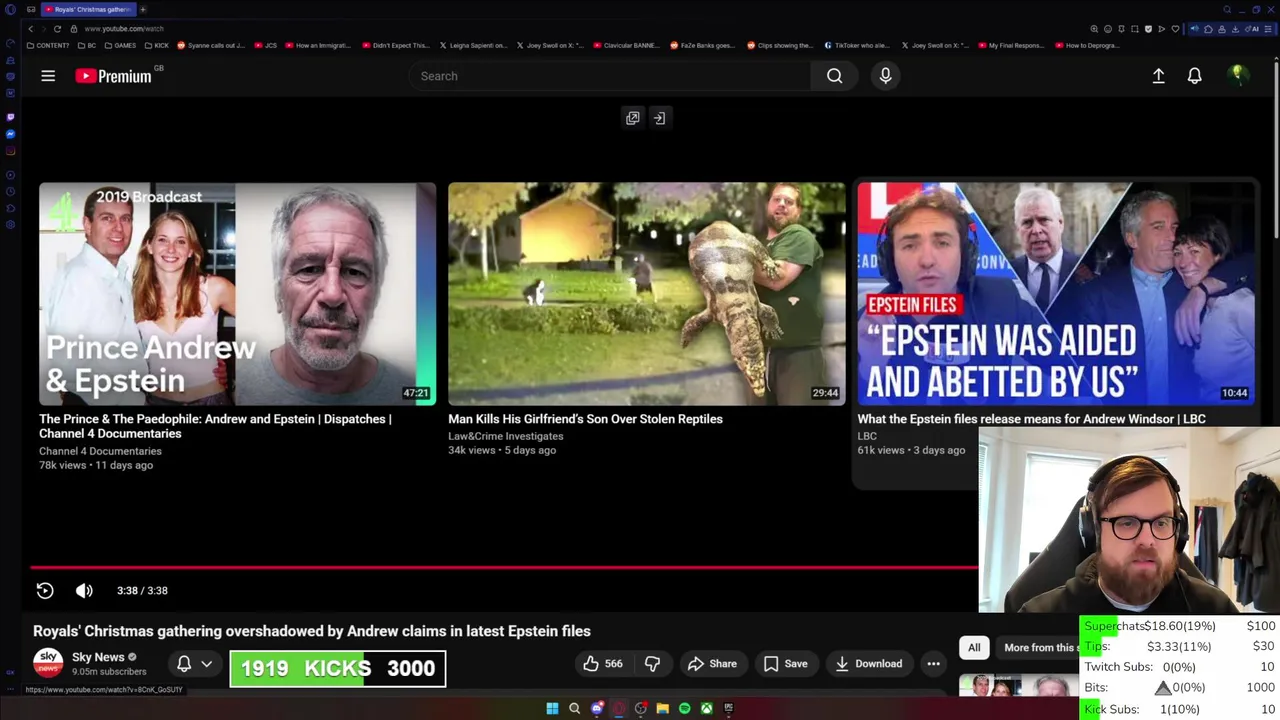The width and height of the screenshot is (1280, 720).
Task: Open the Sky News channel avatar
Action: click(48, 664)
